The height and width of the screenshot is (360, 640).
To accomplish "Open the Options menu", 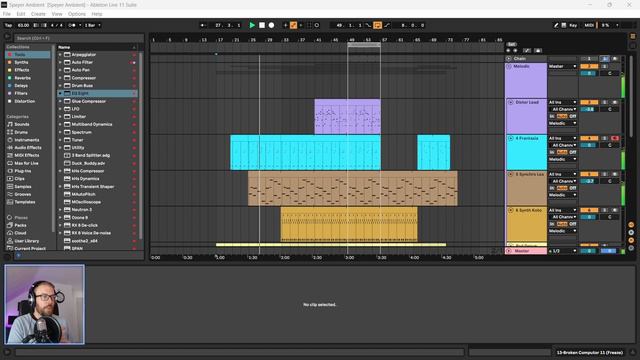I will (x=77, y=14).
